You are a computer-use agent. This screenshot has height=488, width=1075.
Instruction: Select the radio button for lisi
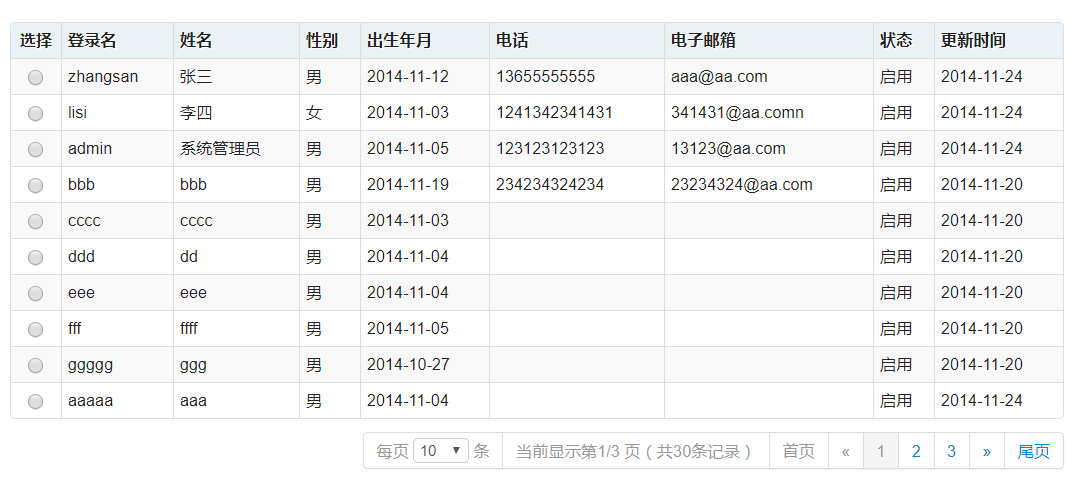tap(36, 113)
